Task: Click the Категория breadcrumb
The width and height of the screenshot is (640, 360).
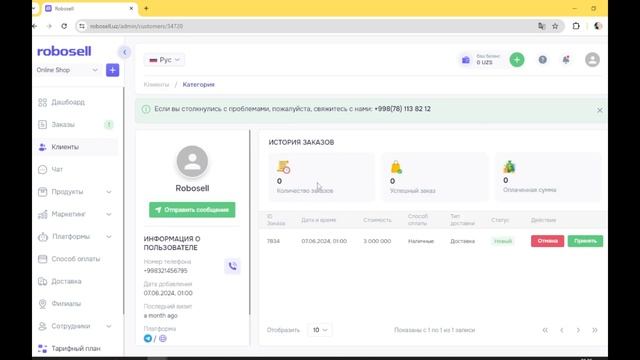Action: (198, 84)
